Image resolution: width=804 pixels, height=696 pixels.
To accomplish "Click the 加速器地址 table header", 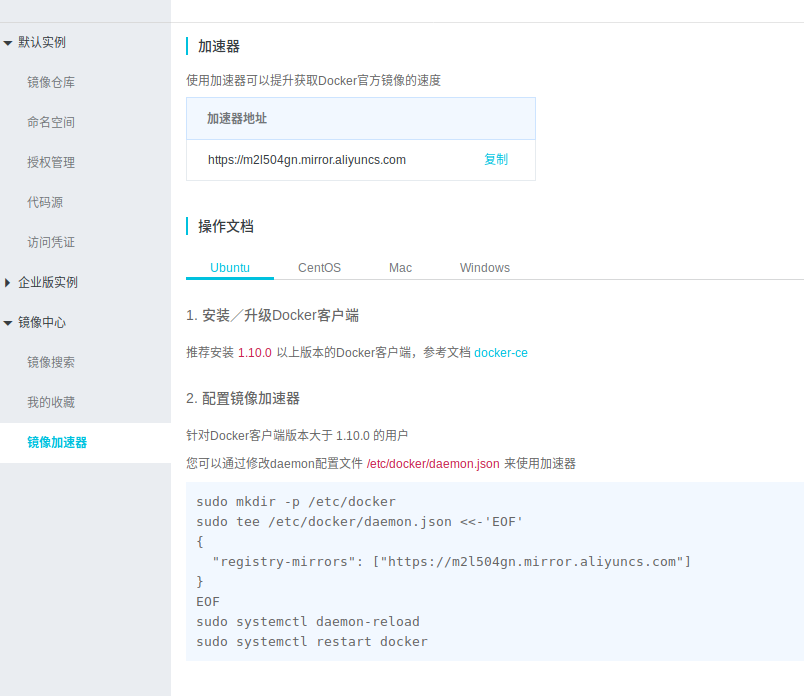I will [x=361, y=118].
